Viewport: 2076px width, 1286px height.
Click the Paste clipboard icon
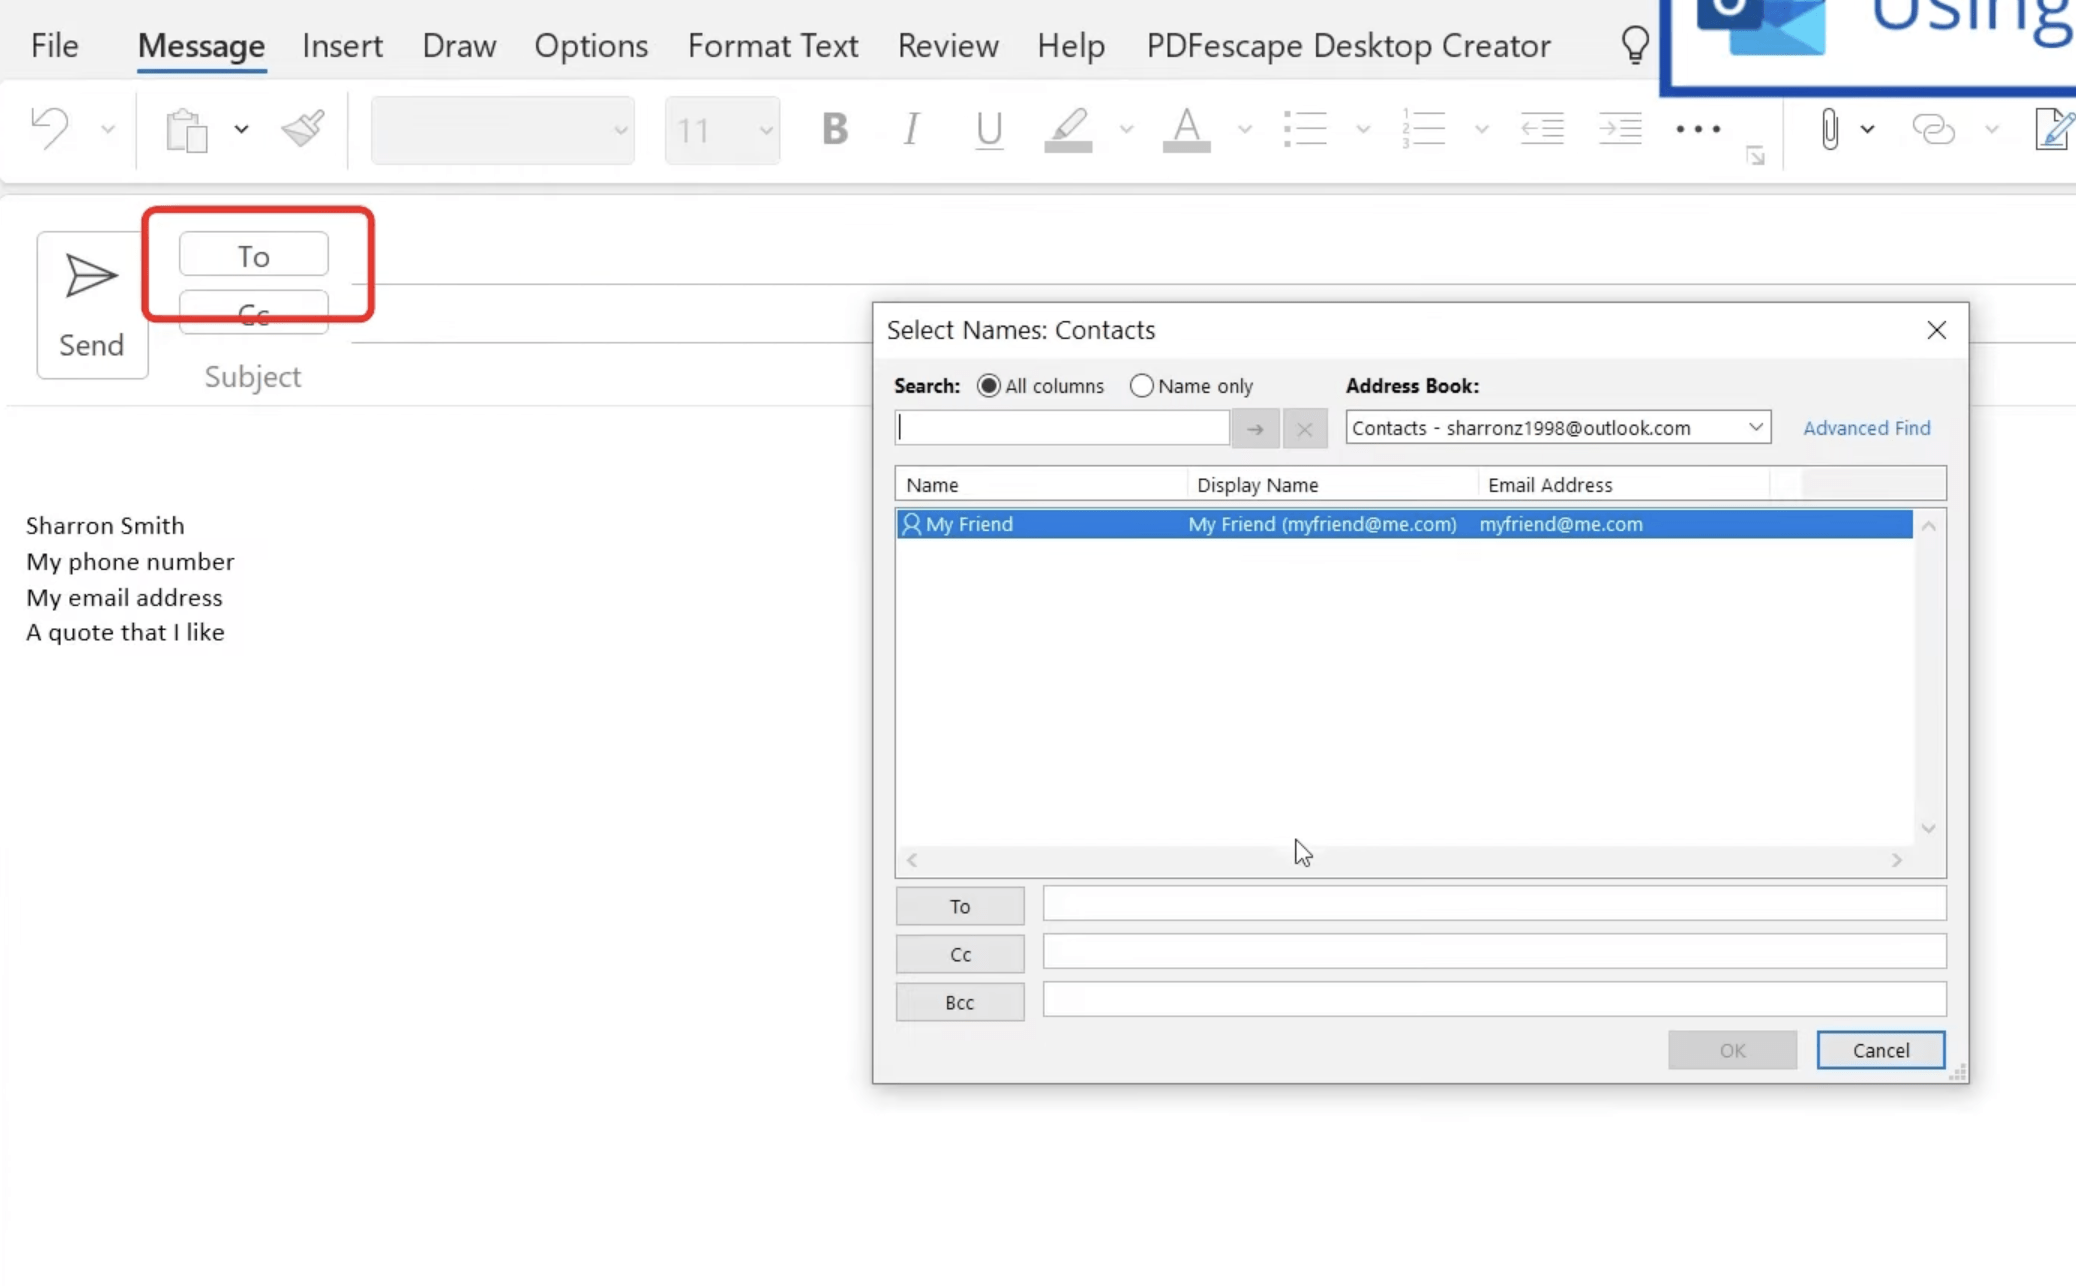pyautogui.click(x=187, y=130)
